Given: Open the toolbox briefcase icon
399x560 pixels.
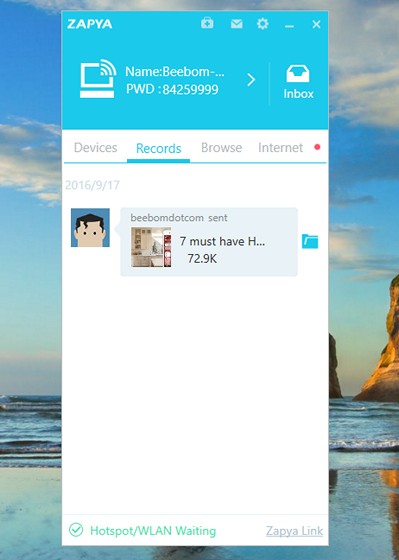Looking at the screenshot, I should [207, 23].
